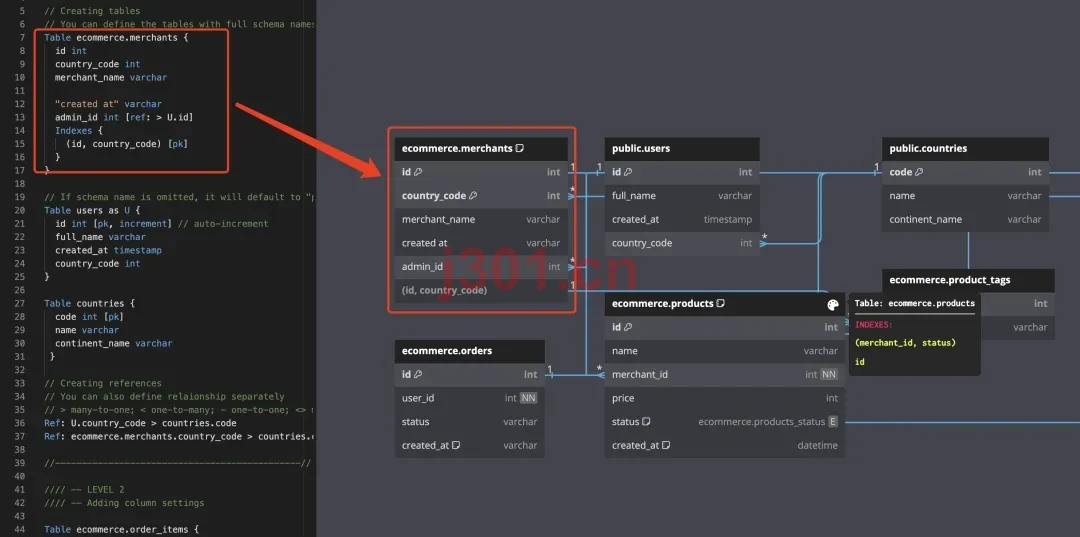Click line number 13 in editor gutter
The width and height of the screenshot is (1080, 537).
(x=19, y=117)
